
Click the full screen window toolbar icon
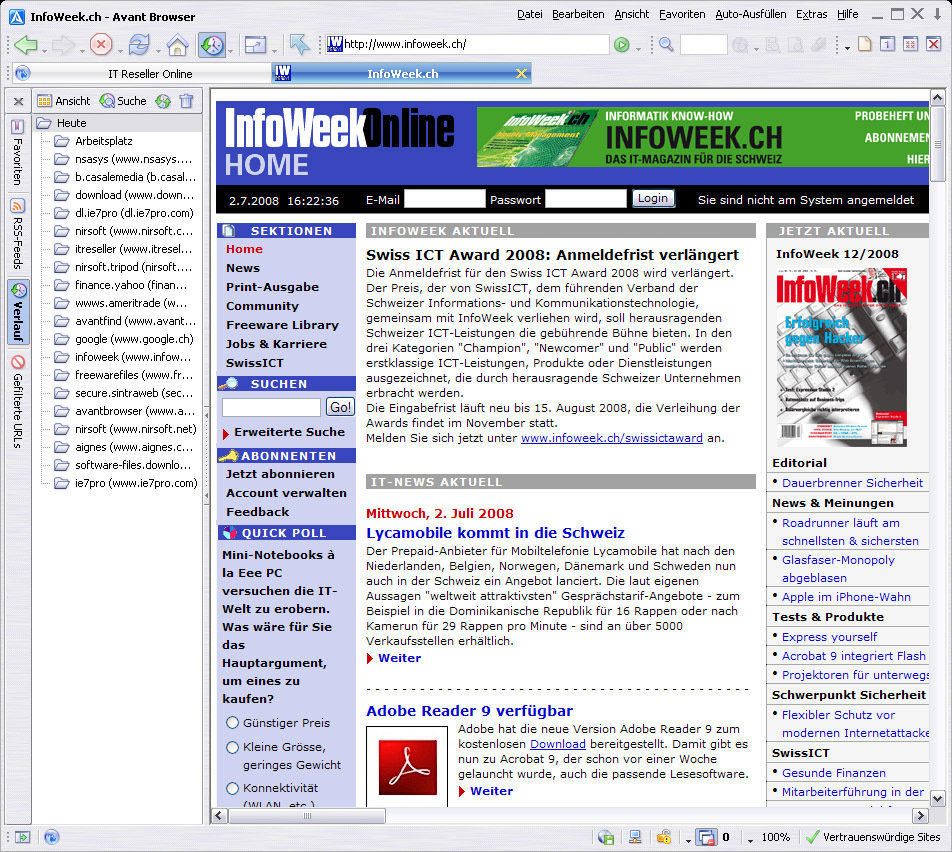(x=255, y=44)
